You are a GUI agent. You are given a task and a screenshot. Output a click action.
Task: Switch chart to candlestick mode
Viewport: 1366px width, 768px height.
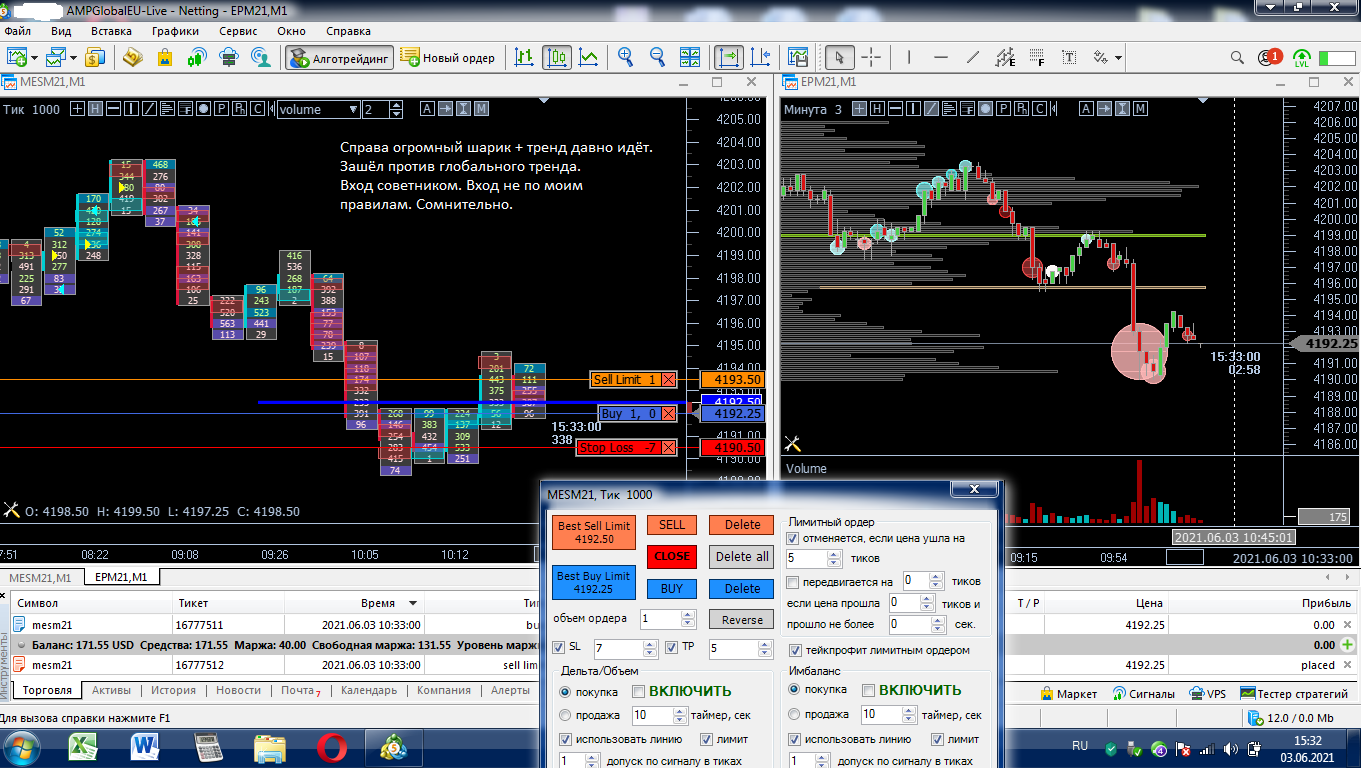pyautogui.click(x=557, y=57)
